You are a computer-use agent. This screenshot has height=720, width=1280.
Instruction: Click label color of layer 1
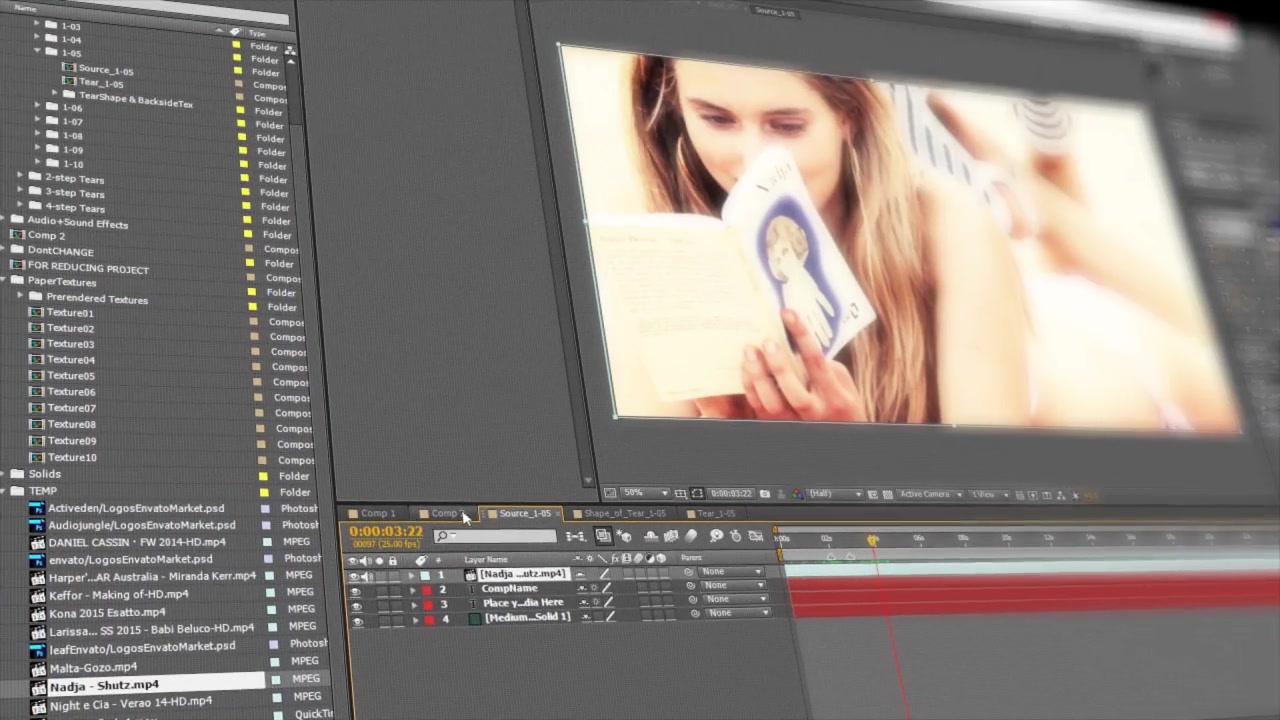tap(425, 576)
